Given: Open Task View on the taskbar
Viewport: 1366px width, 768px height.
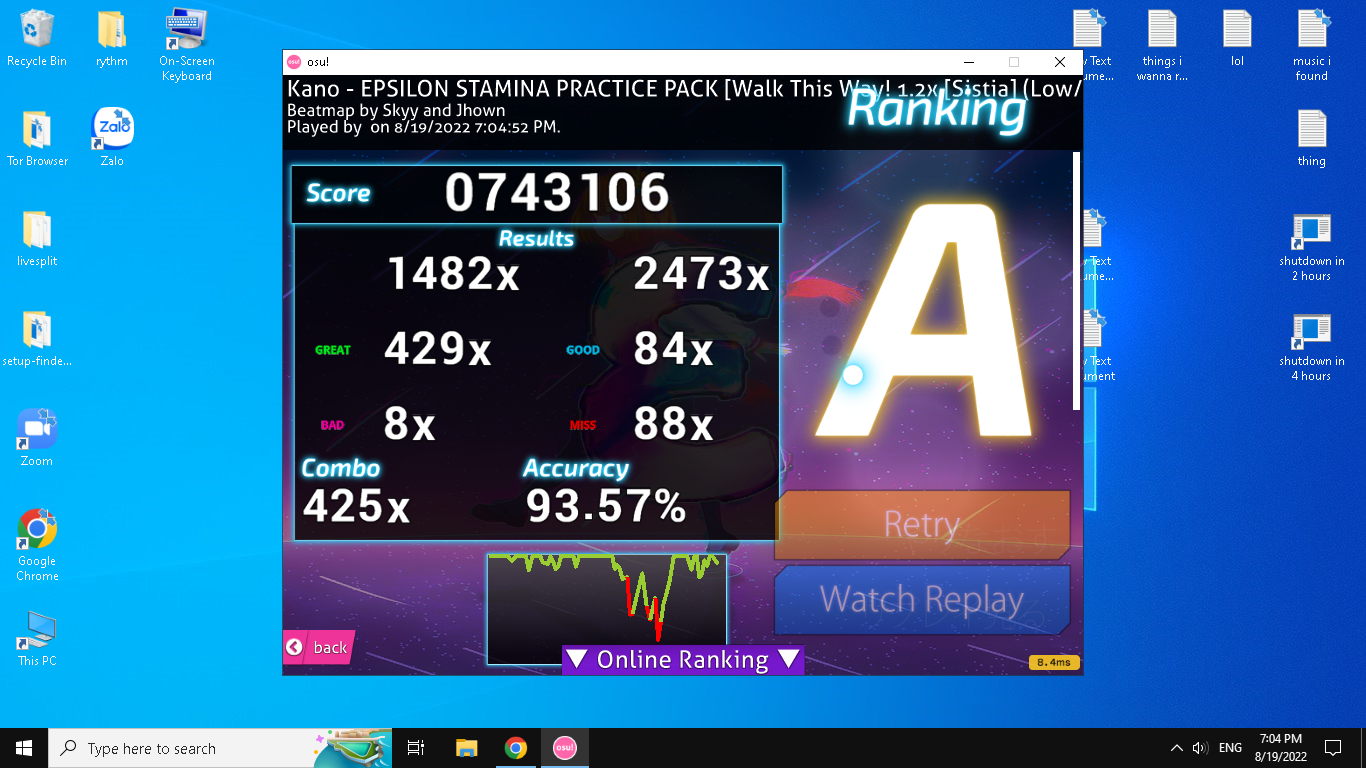Looking at the screenshot, I should (416, 748).
